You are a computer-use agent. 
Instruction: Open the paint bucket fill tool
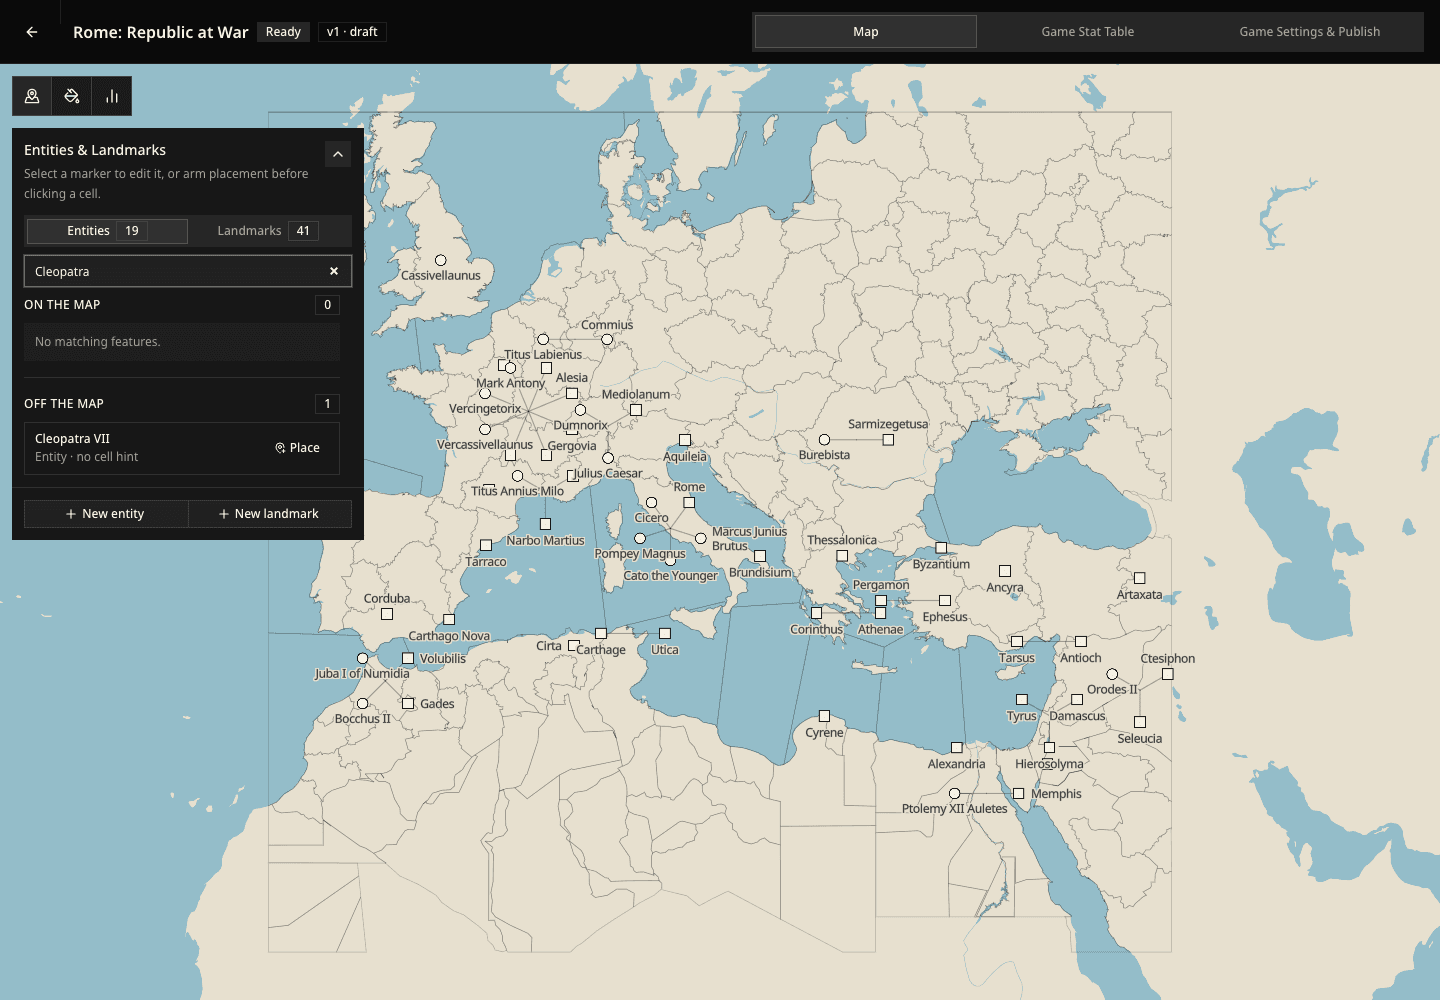click(72, 96)
